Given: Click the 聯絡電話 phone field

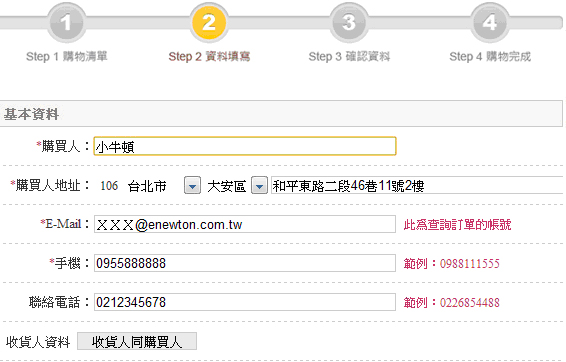Looking at the screenshot, I should [245, 302].
